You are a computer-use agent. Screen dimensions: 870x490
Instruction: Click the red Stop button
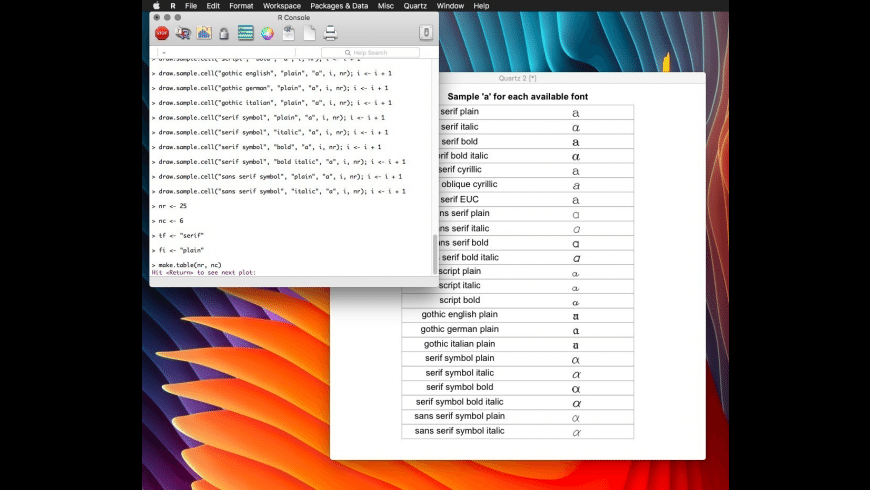click(x=162, y=33)
